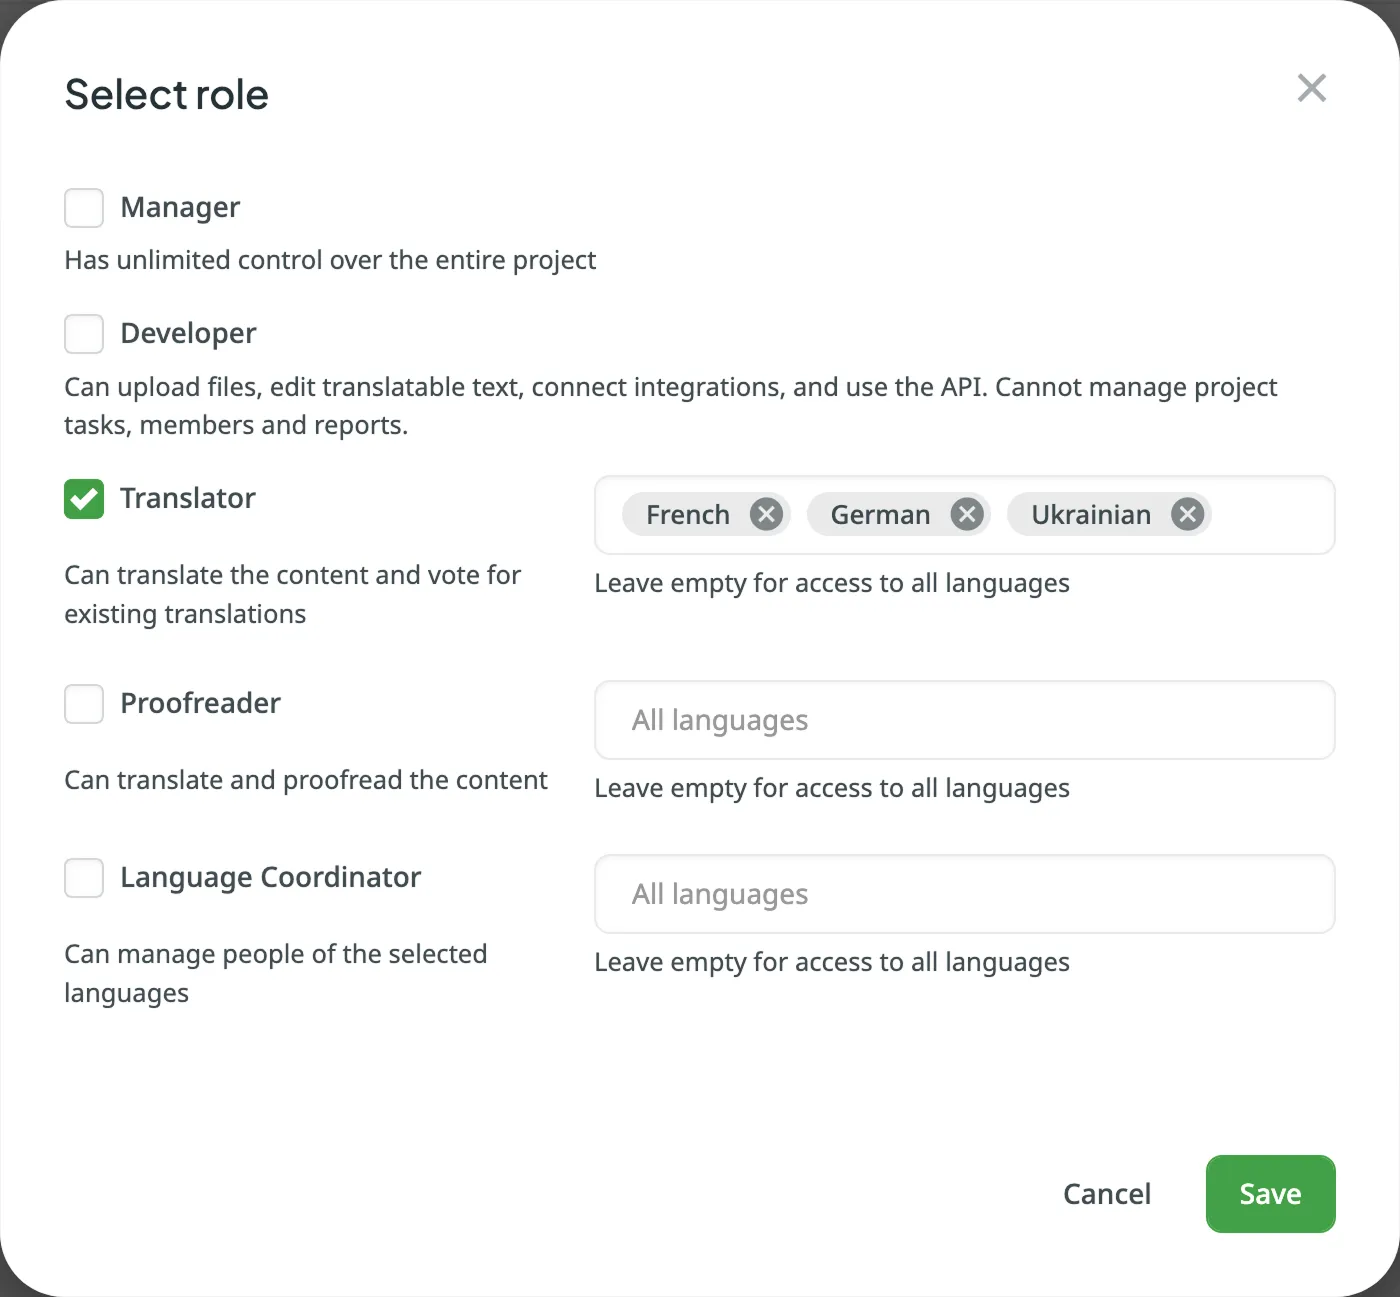Viewport: 1400px width, 1297px height.
Task: Click the X on the French chip
Action: tap(766, 514)
